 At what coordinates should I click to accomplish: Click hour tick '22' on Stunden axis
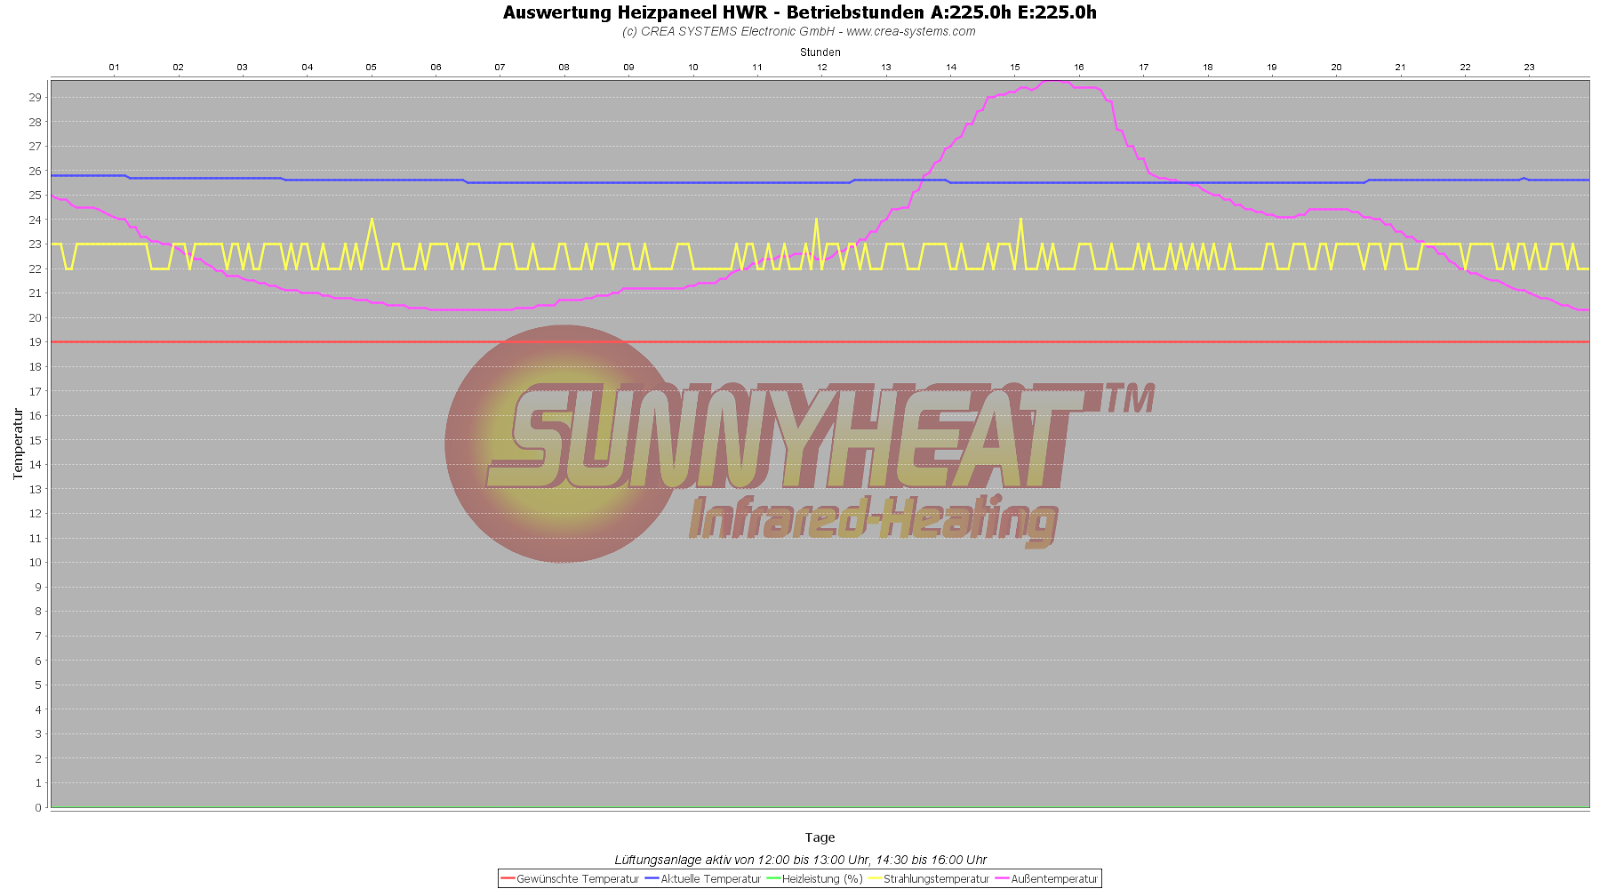[1465, 67]
